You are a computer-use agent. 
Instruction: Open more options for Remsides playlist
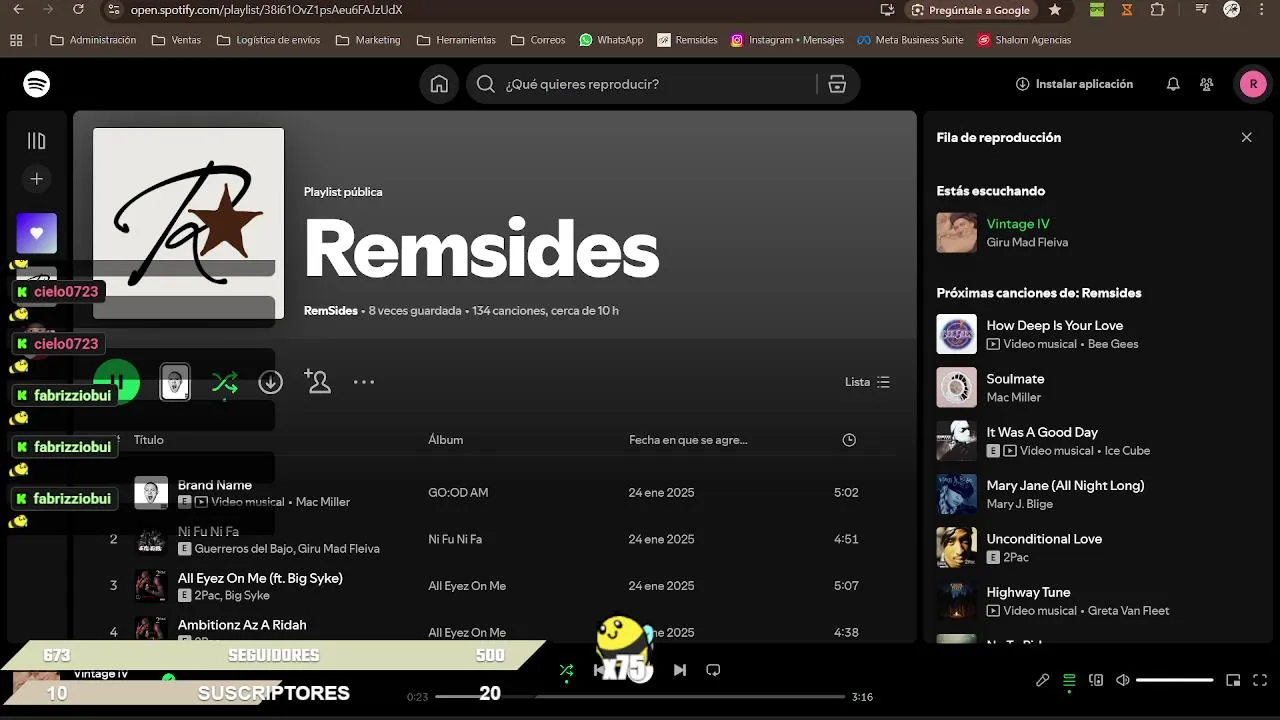364,382
